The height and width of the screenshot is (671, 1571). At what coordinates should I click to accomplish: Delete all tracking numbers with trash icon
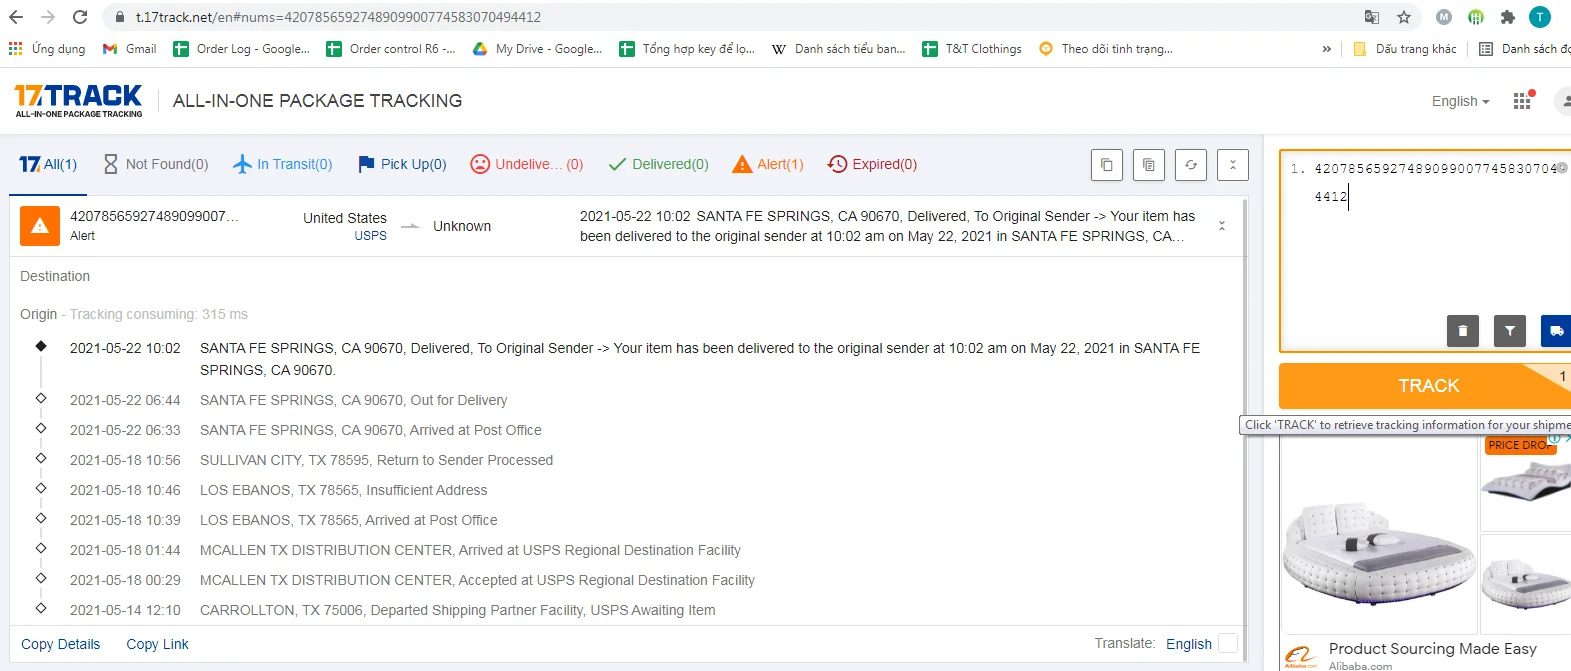tap(1463, 330)
